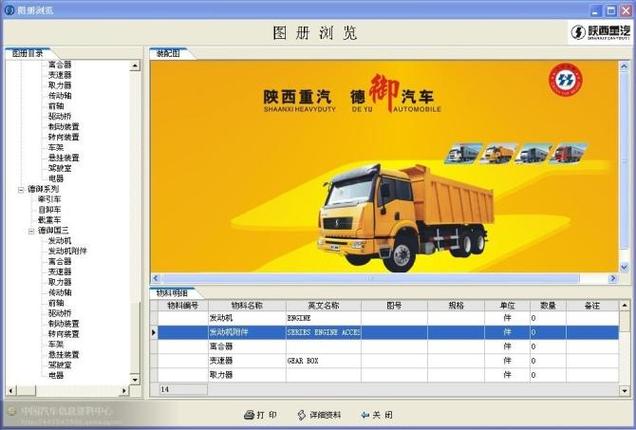Image resolution: width=636 pixels, height=430 pixels.
Task: Click material table scroll down arrow
Action: (x=625, y=390)
